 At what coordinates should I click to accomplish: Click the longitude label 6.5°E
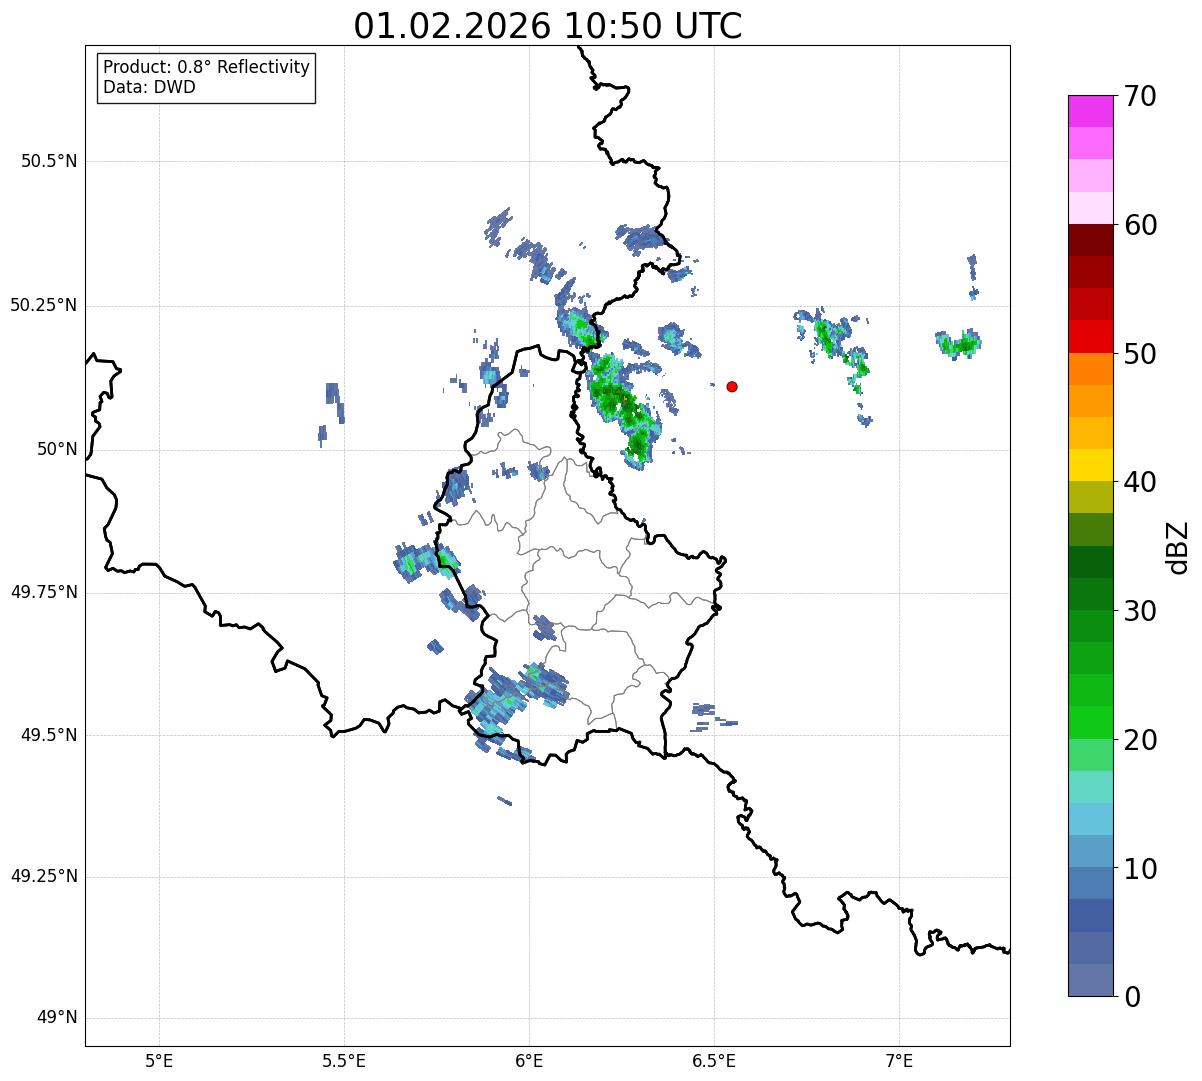(x=714, y=1061)
